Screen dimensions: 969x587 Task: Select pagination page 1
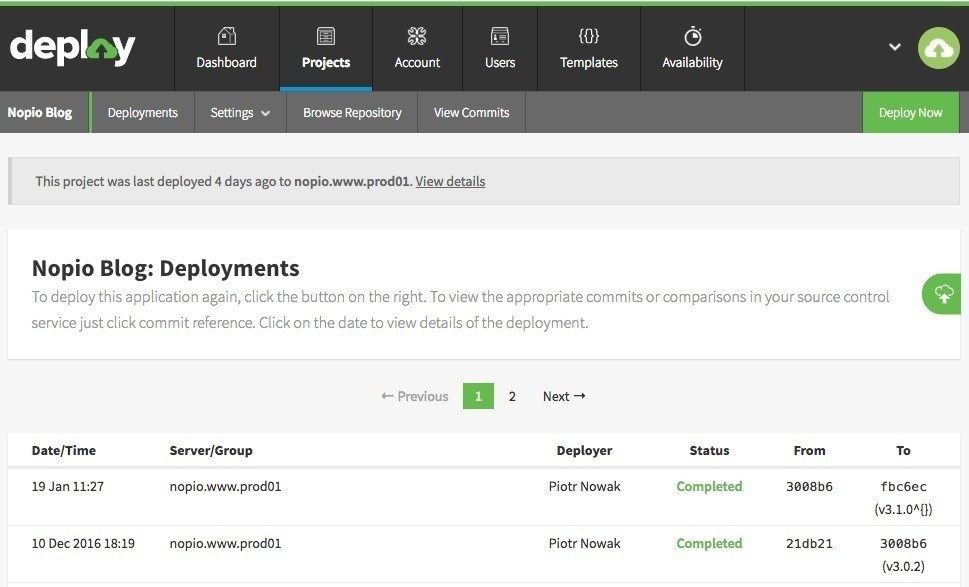click(478, 396)
